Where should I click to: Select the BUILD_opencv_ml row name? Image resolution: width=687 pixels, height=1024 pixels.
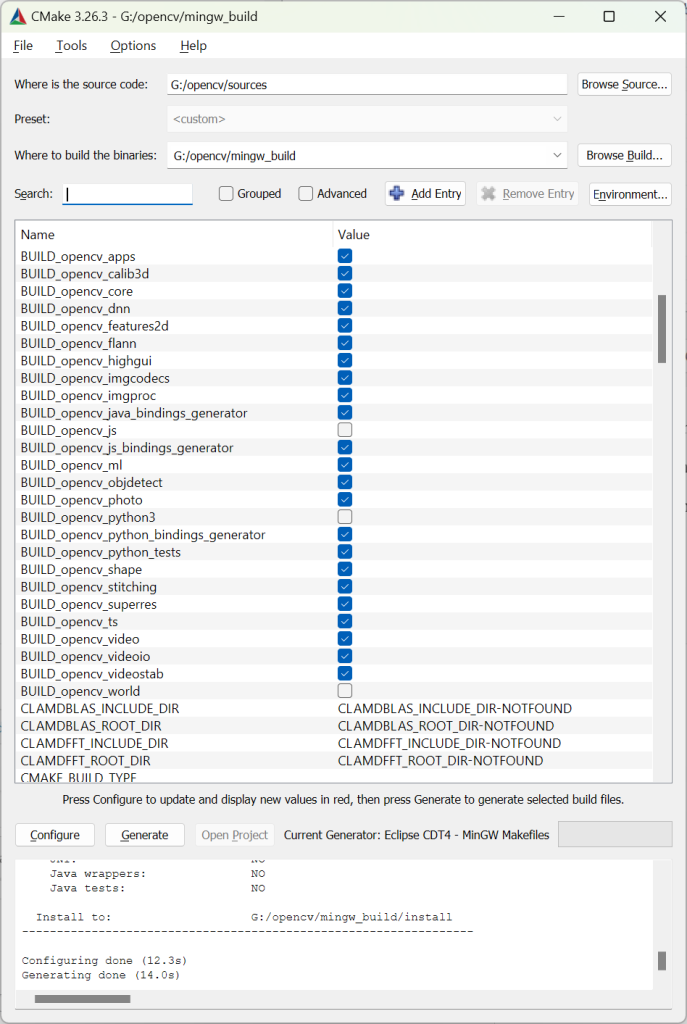(71, 465)
